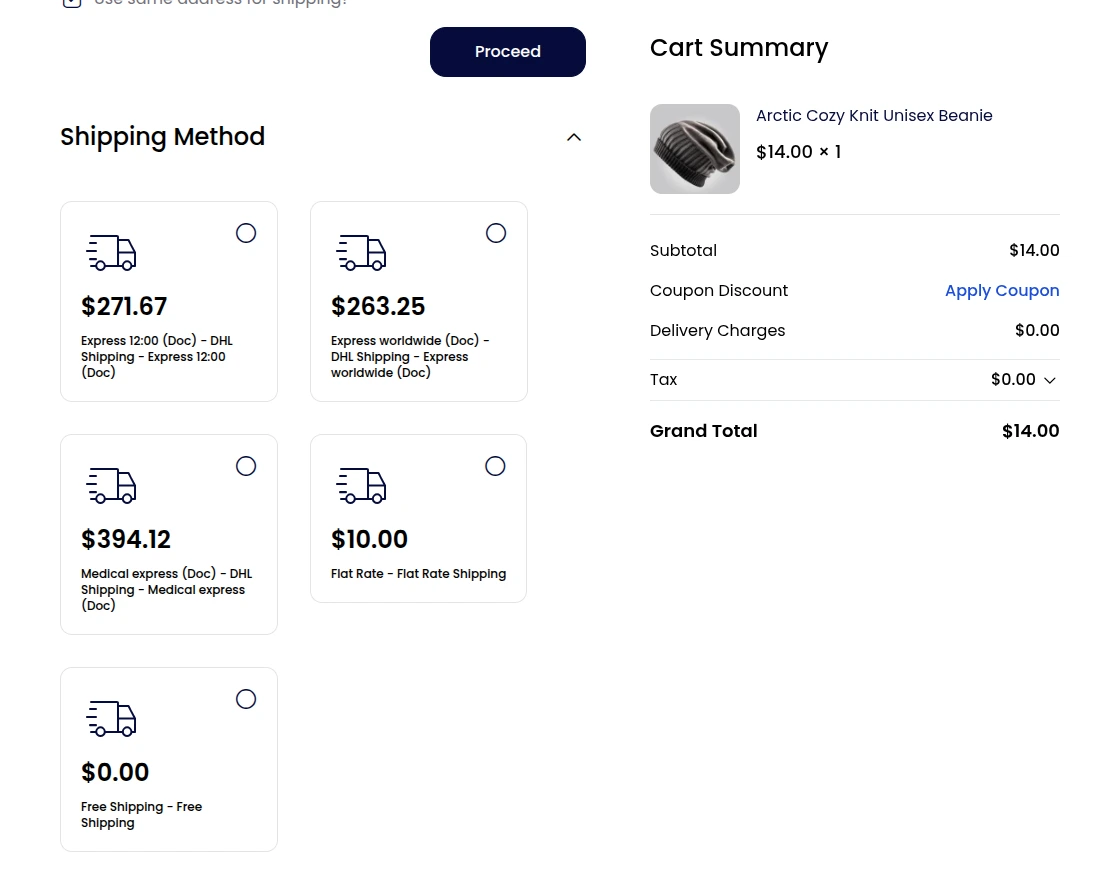Screen dimensions: 1120x880
Task: Click the Express worldwide (Doc) description text
Action: click(x=410, y=356)
